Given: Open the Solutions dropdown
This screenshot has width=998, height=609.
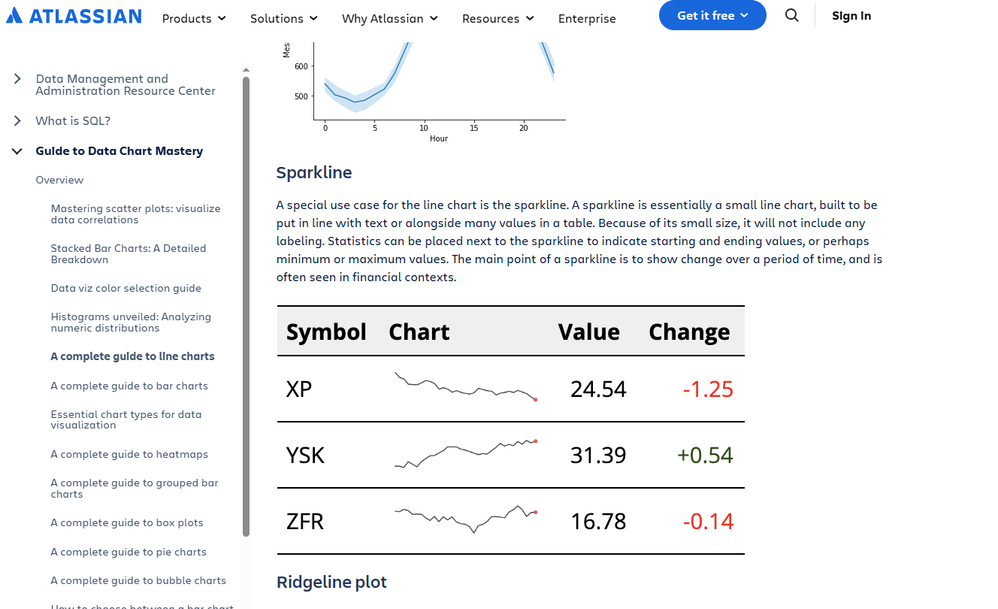Looking at the screenshot, I should (x=284, y=18).
